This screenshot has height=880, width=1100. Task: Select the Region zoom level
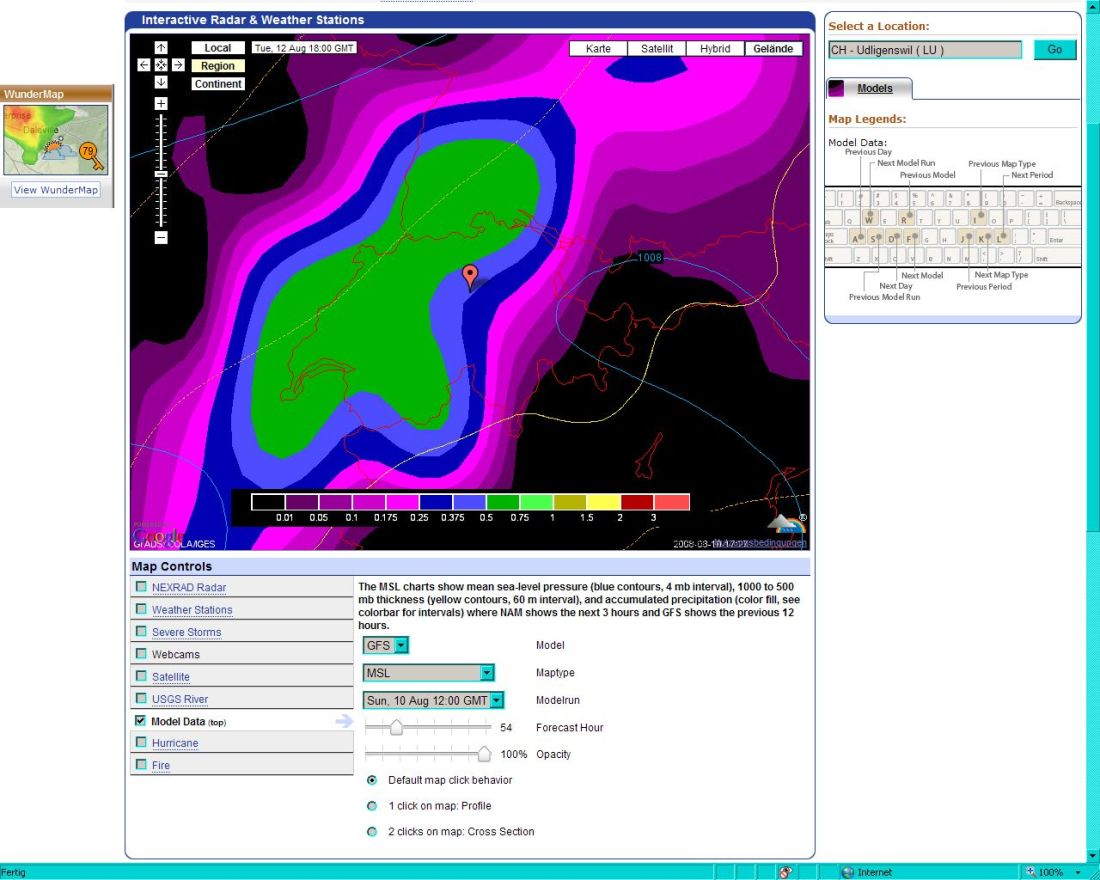tap(217, 66)
